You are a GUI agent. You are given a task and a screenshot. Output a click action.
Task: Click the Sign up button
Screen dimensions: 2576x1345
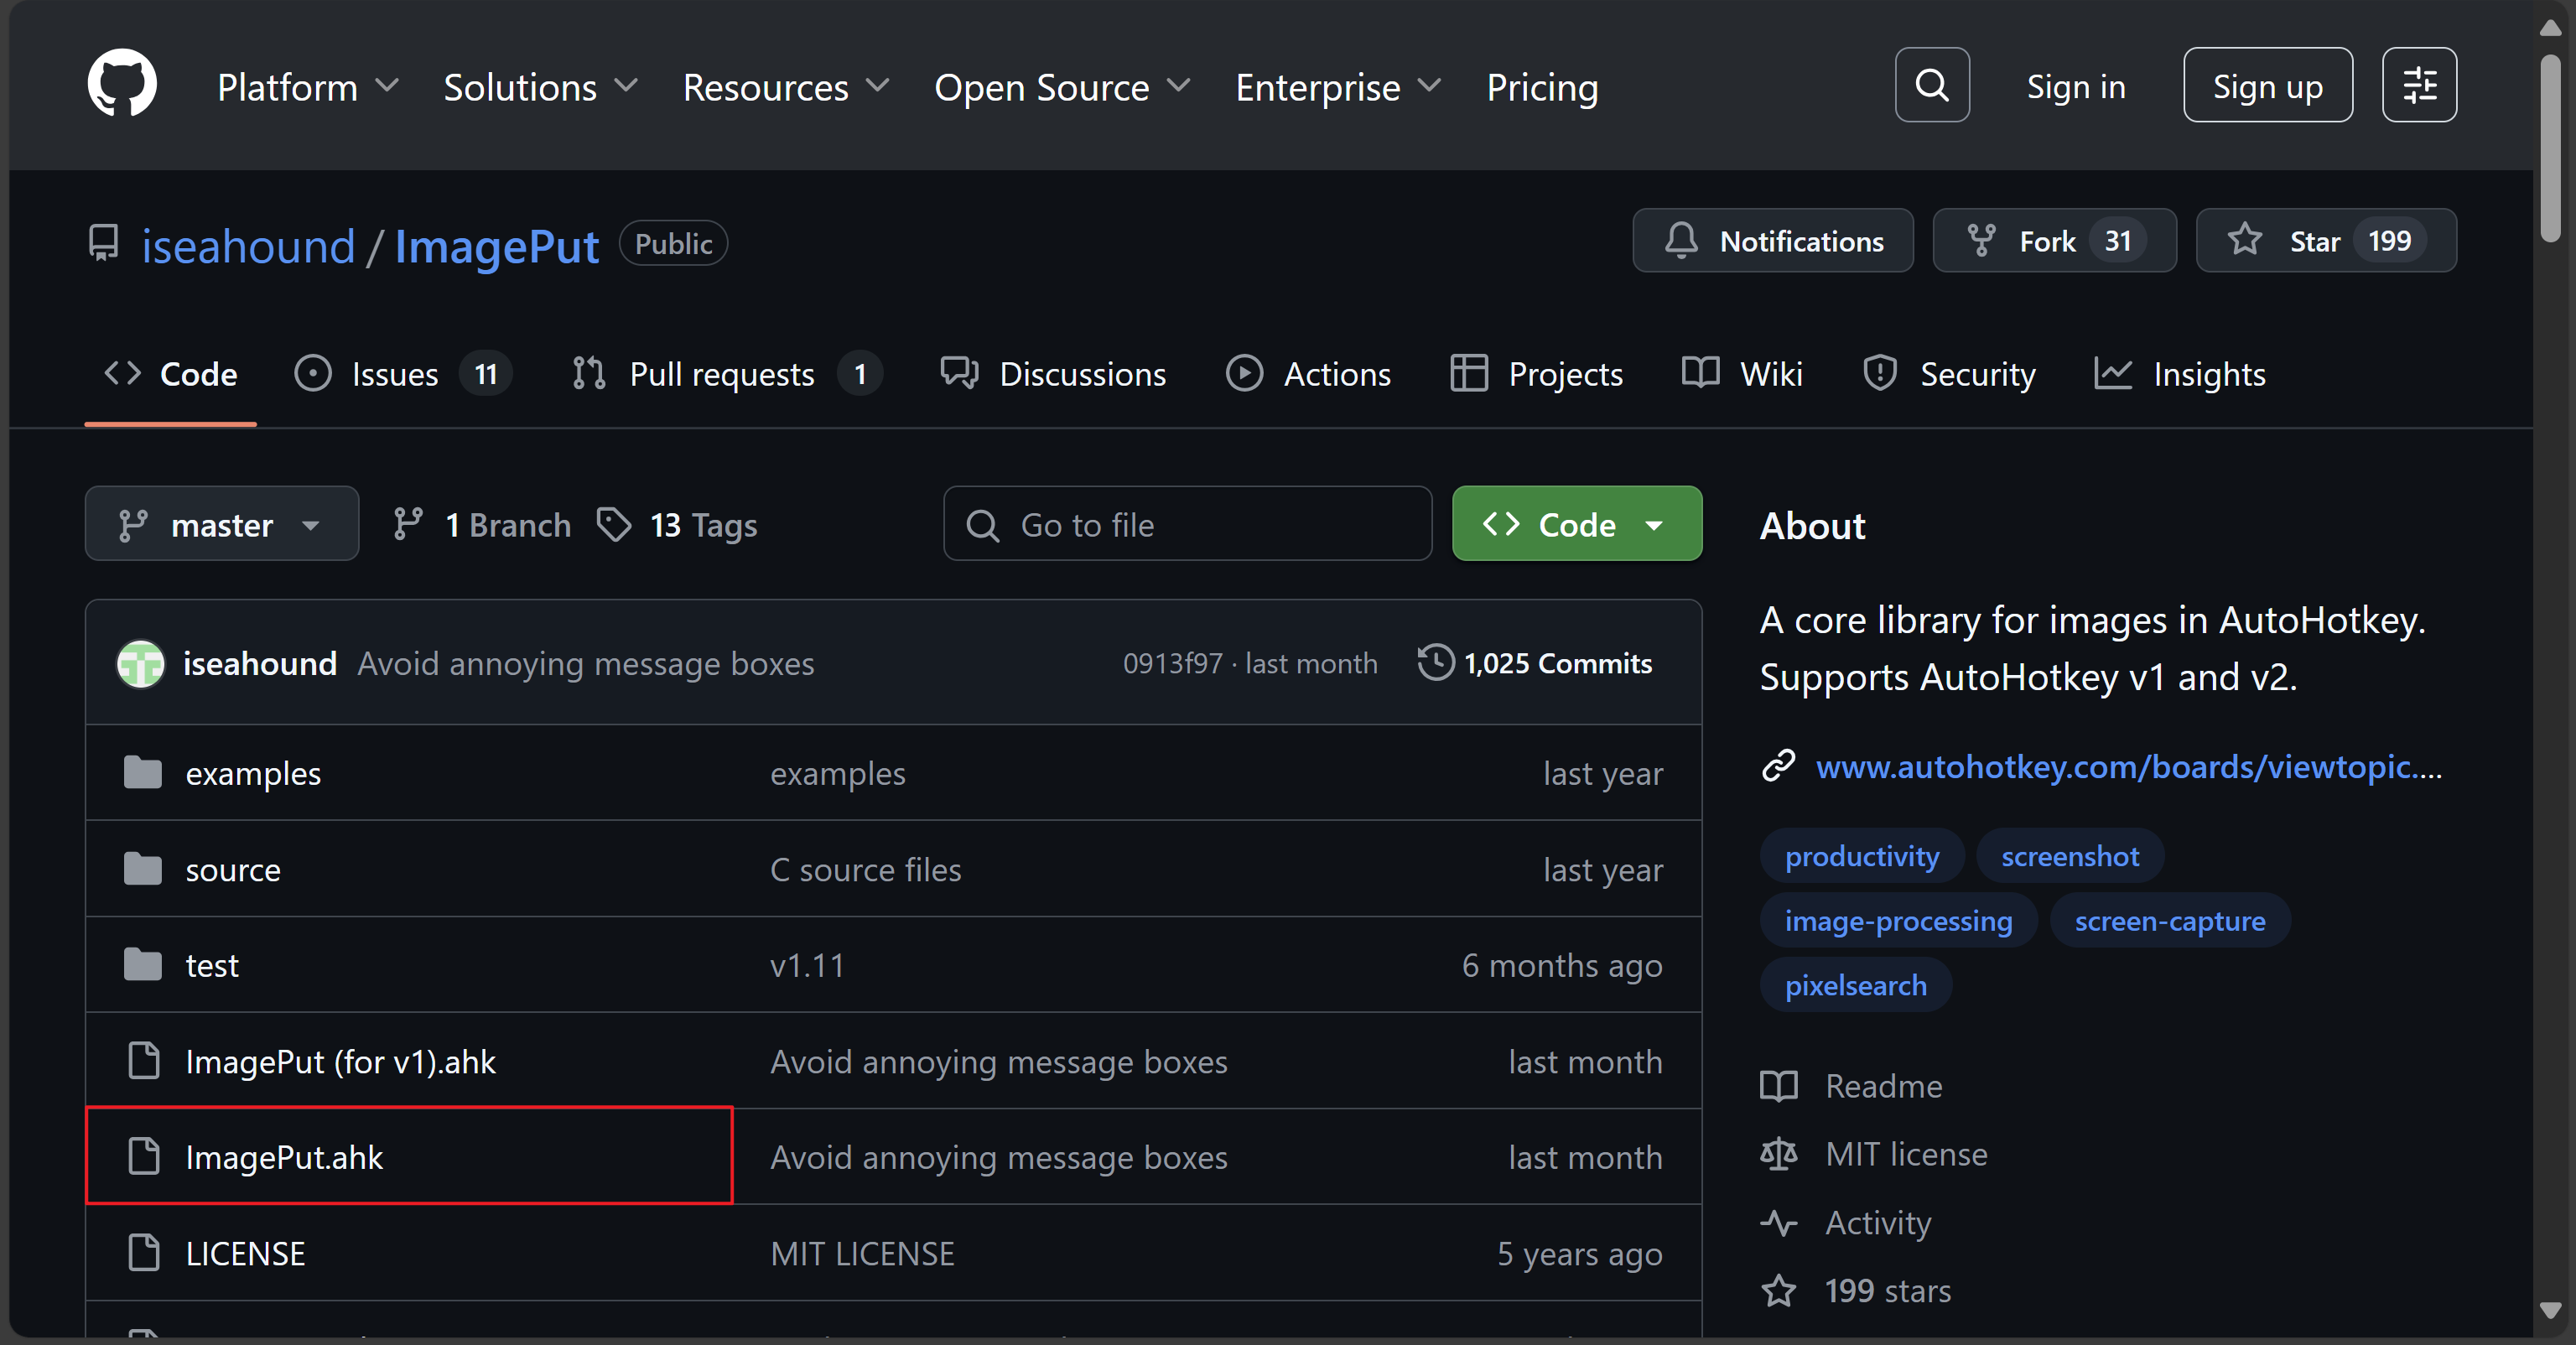pos(2267,85)
